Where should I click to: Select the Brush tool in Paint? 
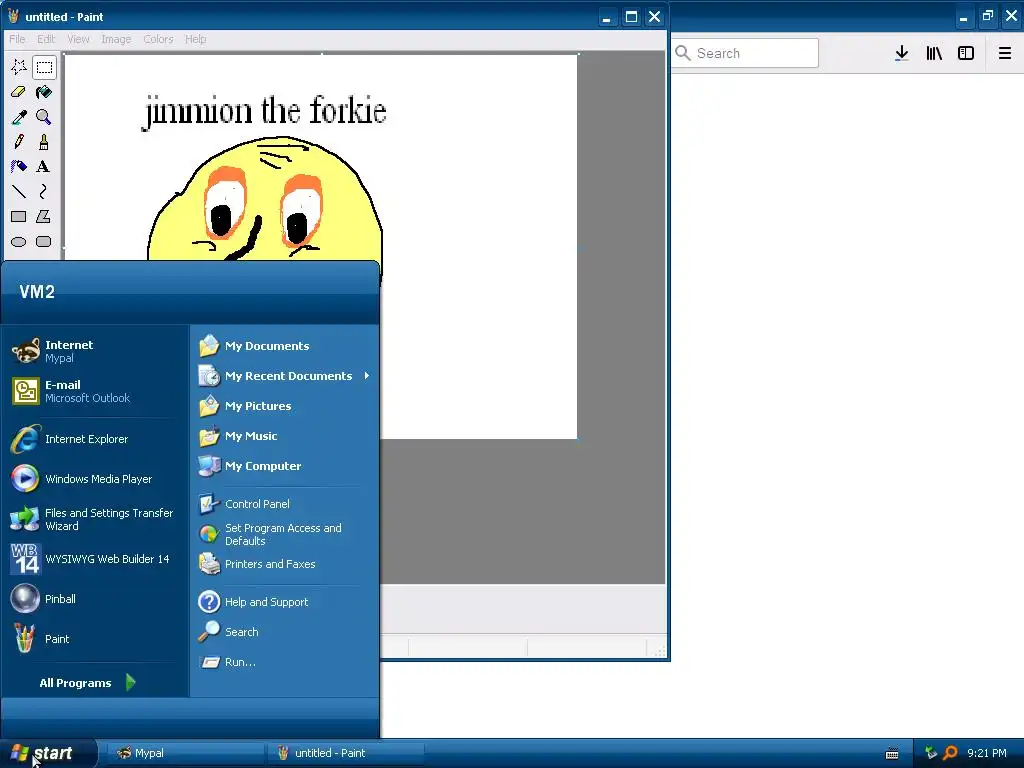(44, 142)
